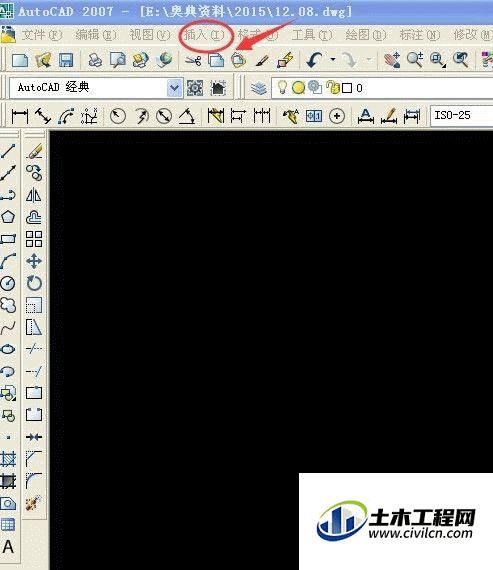
Task: Open the 视图(V) menu
Action: [x=150, y=35]
